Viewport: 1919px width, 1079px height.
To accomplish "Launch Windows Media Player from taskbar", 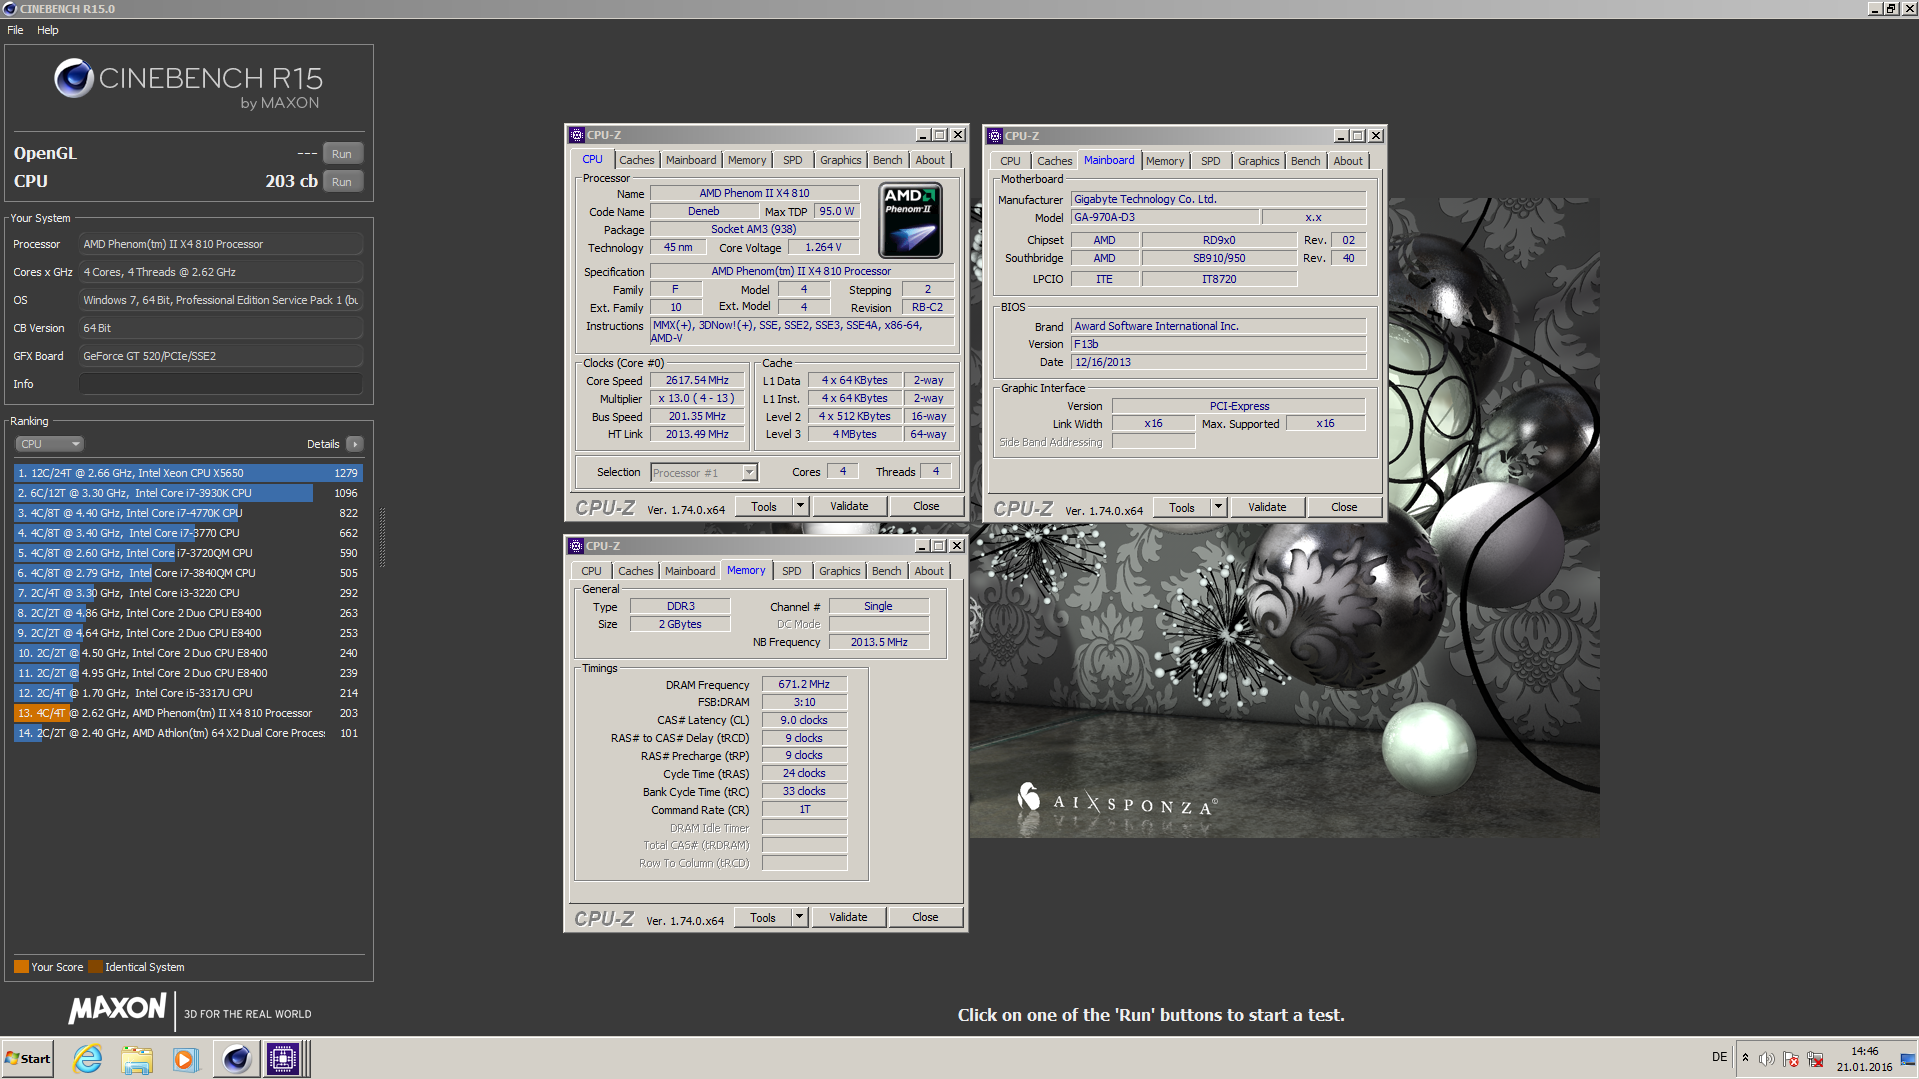I will click(185, 1058).
